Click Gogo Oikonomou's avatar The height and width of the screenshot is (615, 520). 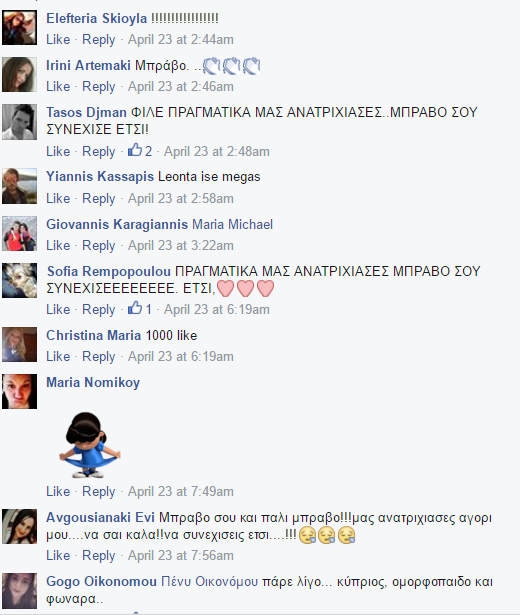coord(19,591)
